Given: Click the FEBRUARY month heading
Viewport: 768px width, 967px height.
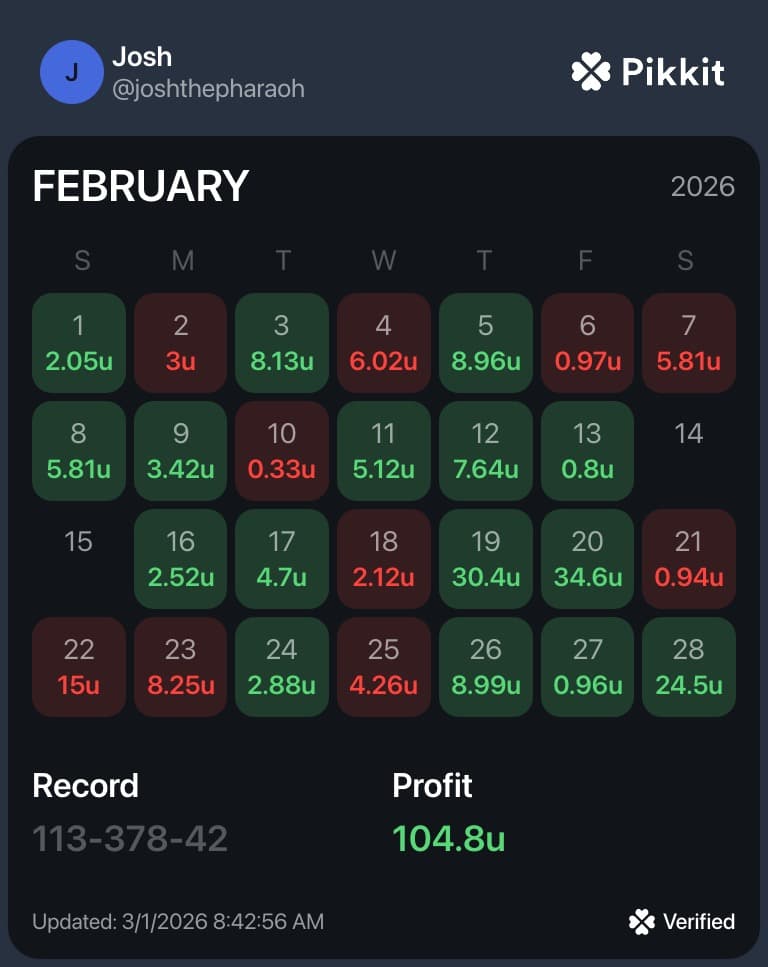Looking at the screenshot, I should [x=141, y=186].
